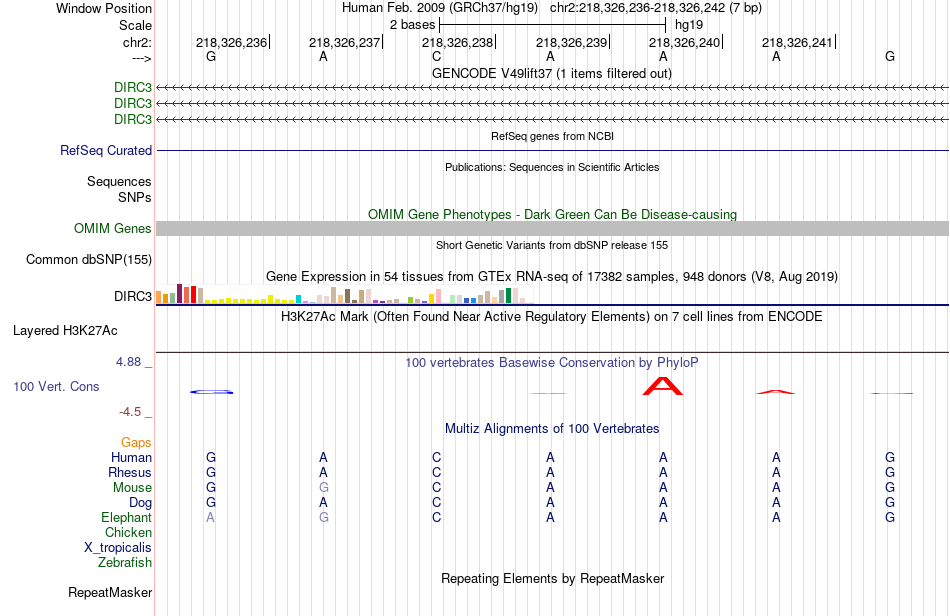Open the RefSeq genes from NCBI title
The width and height of the screenshot is (950, 616).
tap(552, 136)
